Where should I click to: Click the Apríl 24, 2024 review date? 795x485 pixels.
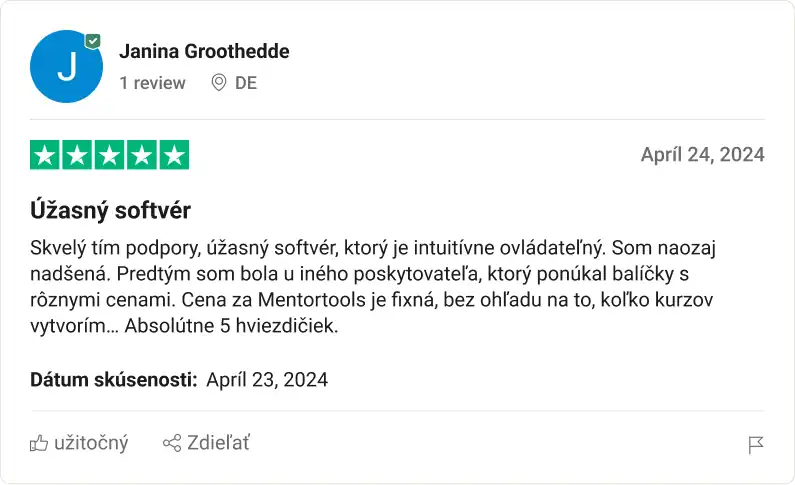702,154
